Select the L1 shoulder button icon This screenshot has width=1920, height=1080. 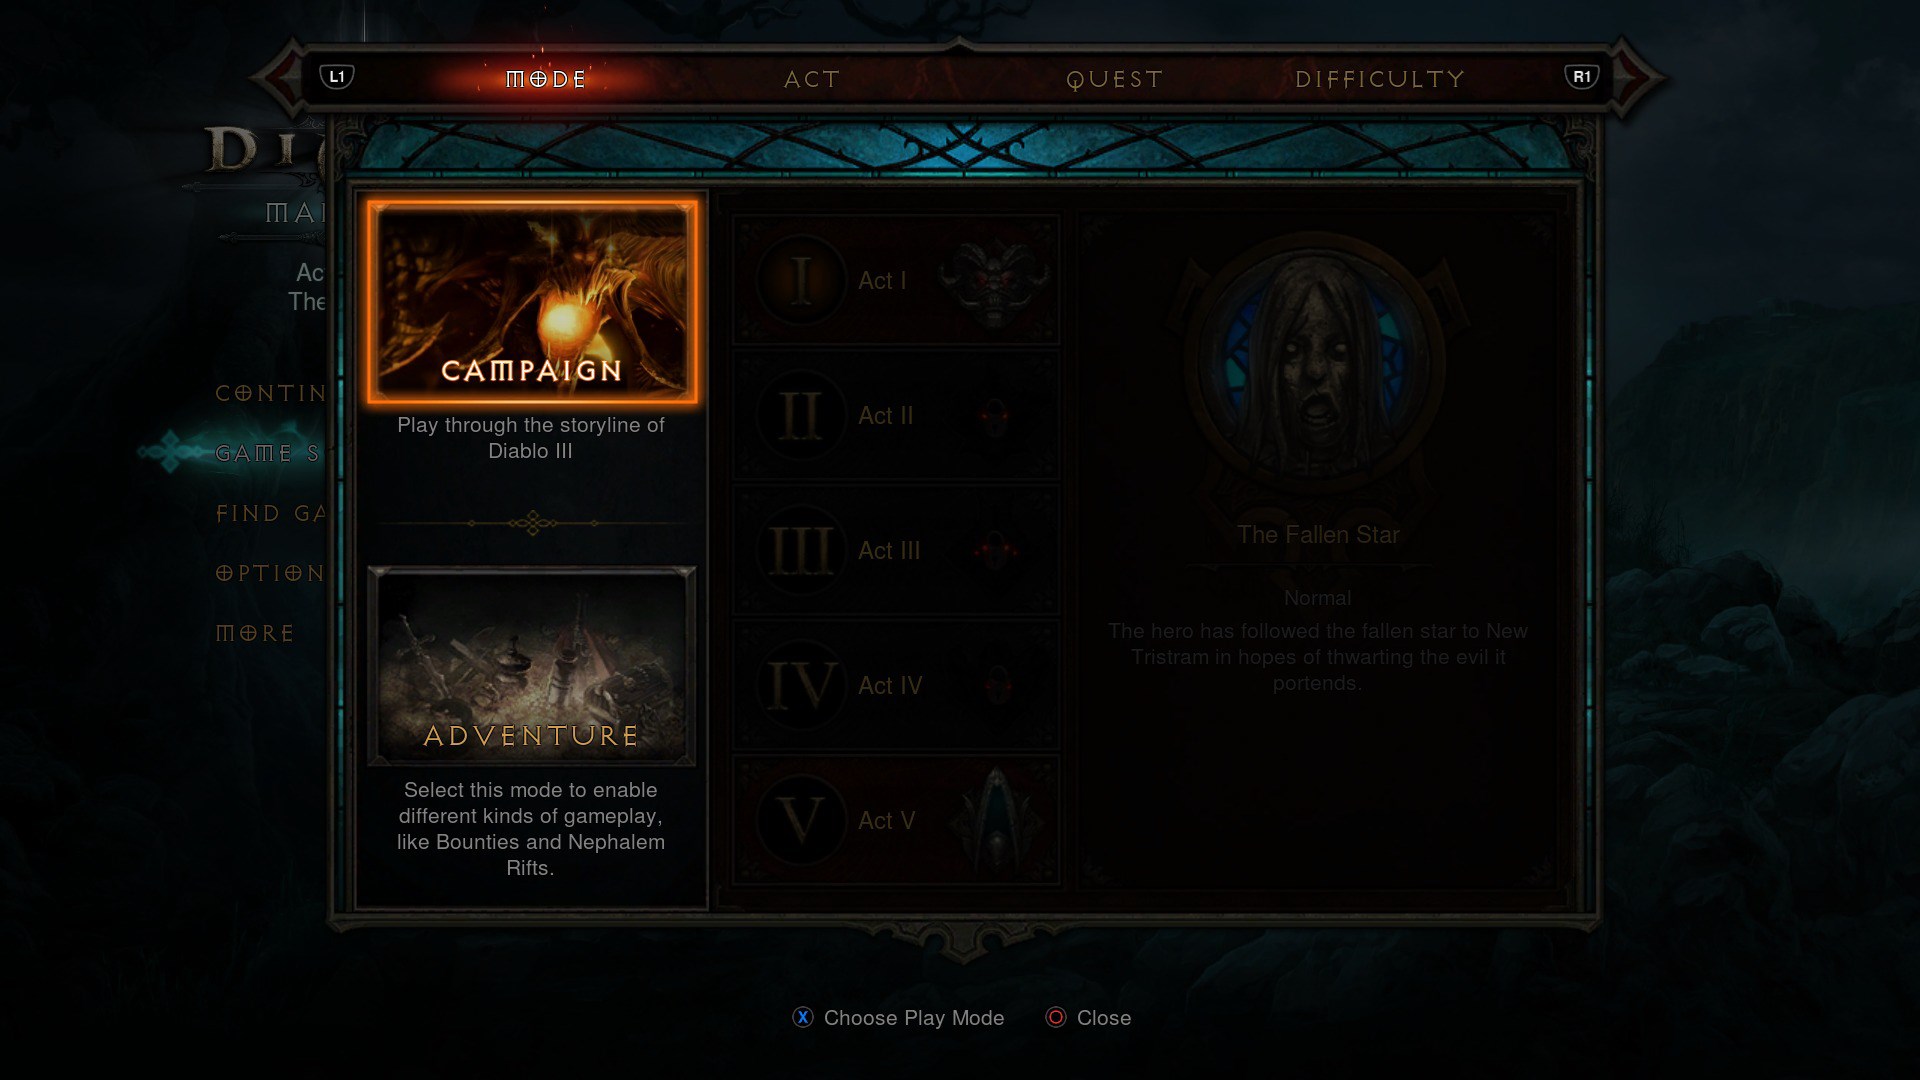coord(337,77)
